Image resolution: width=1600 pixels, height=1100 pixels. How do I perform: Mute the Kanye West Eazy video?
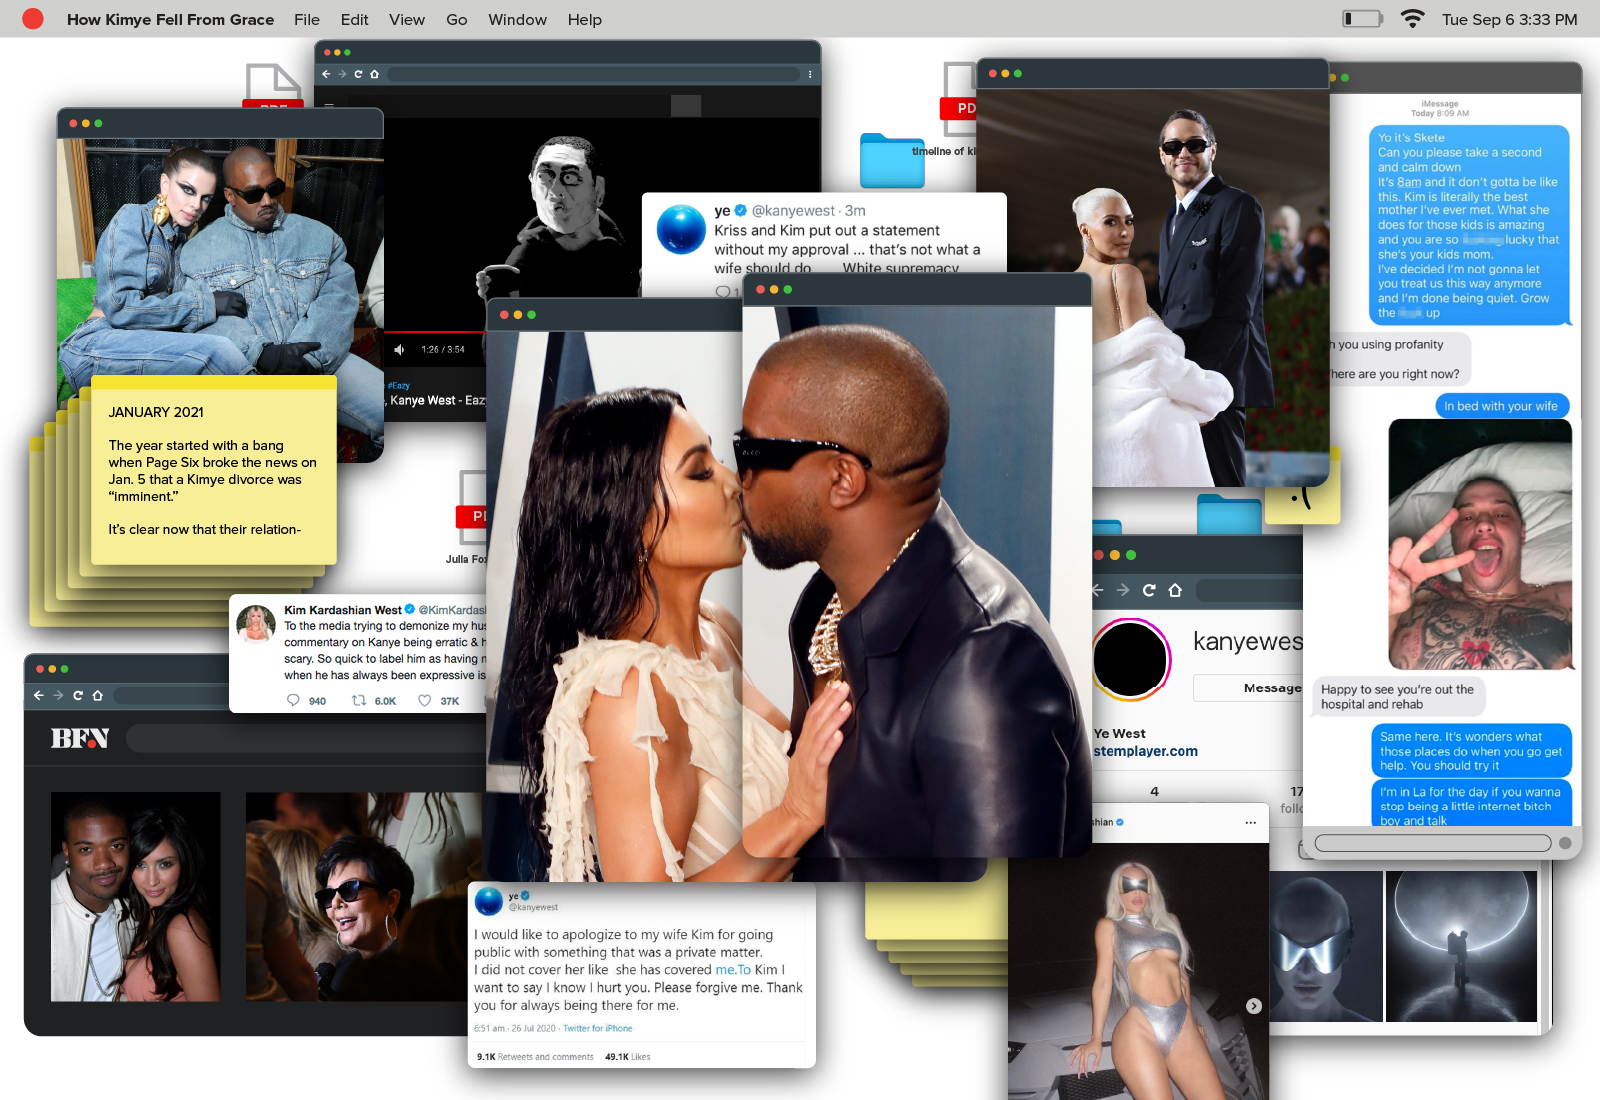pyautogui.click(x=400, y=349)
